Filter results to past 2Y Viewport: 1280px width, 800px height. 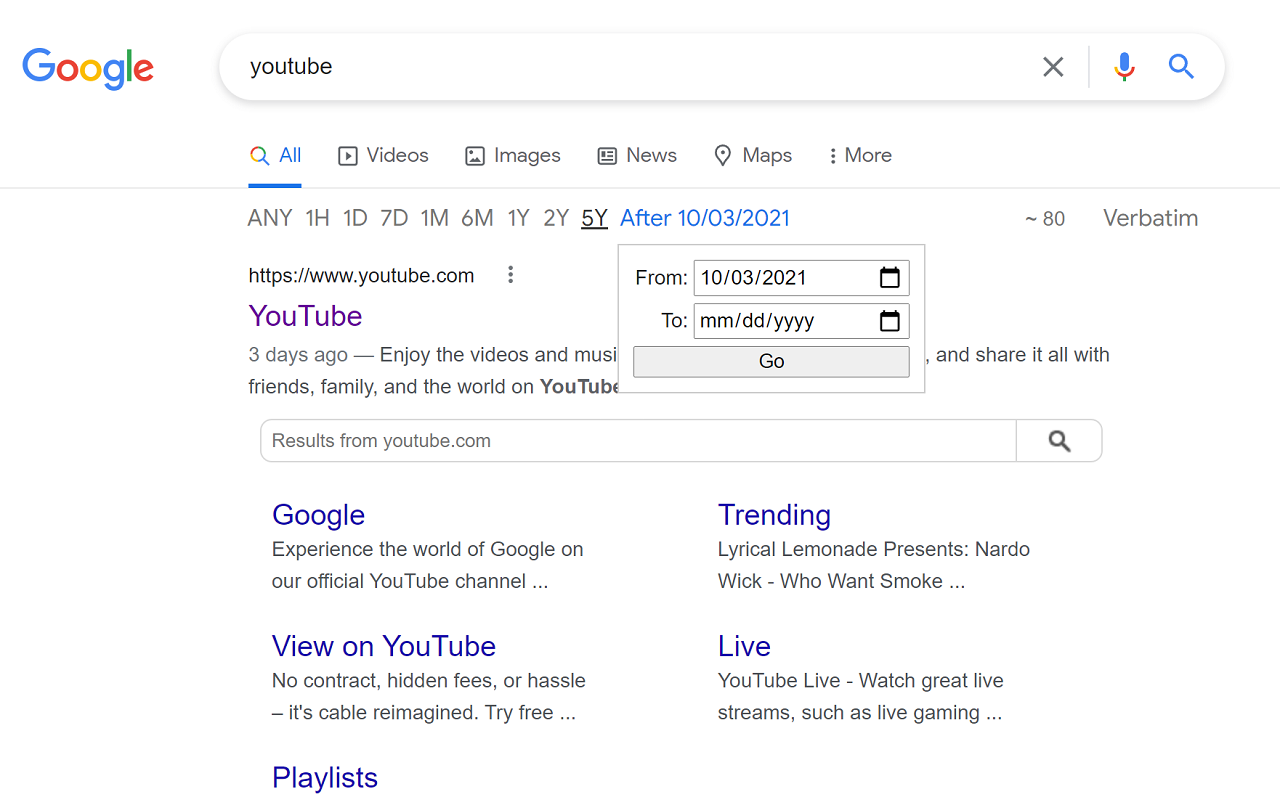[x=556, y=218]
